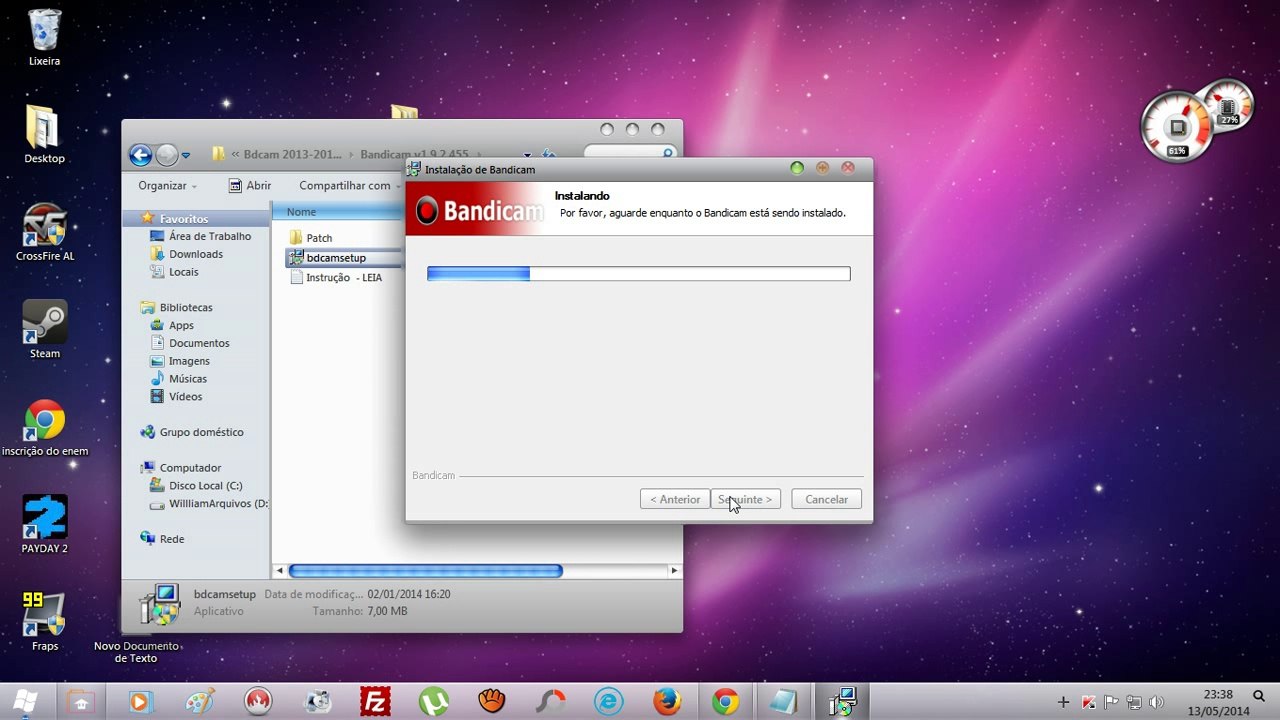
Task: Open Downloads in the navigation pane
Action: [x=196, y=254]
